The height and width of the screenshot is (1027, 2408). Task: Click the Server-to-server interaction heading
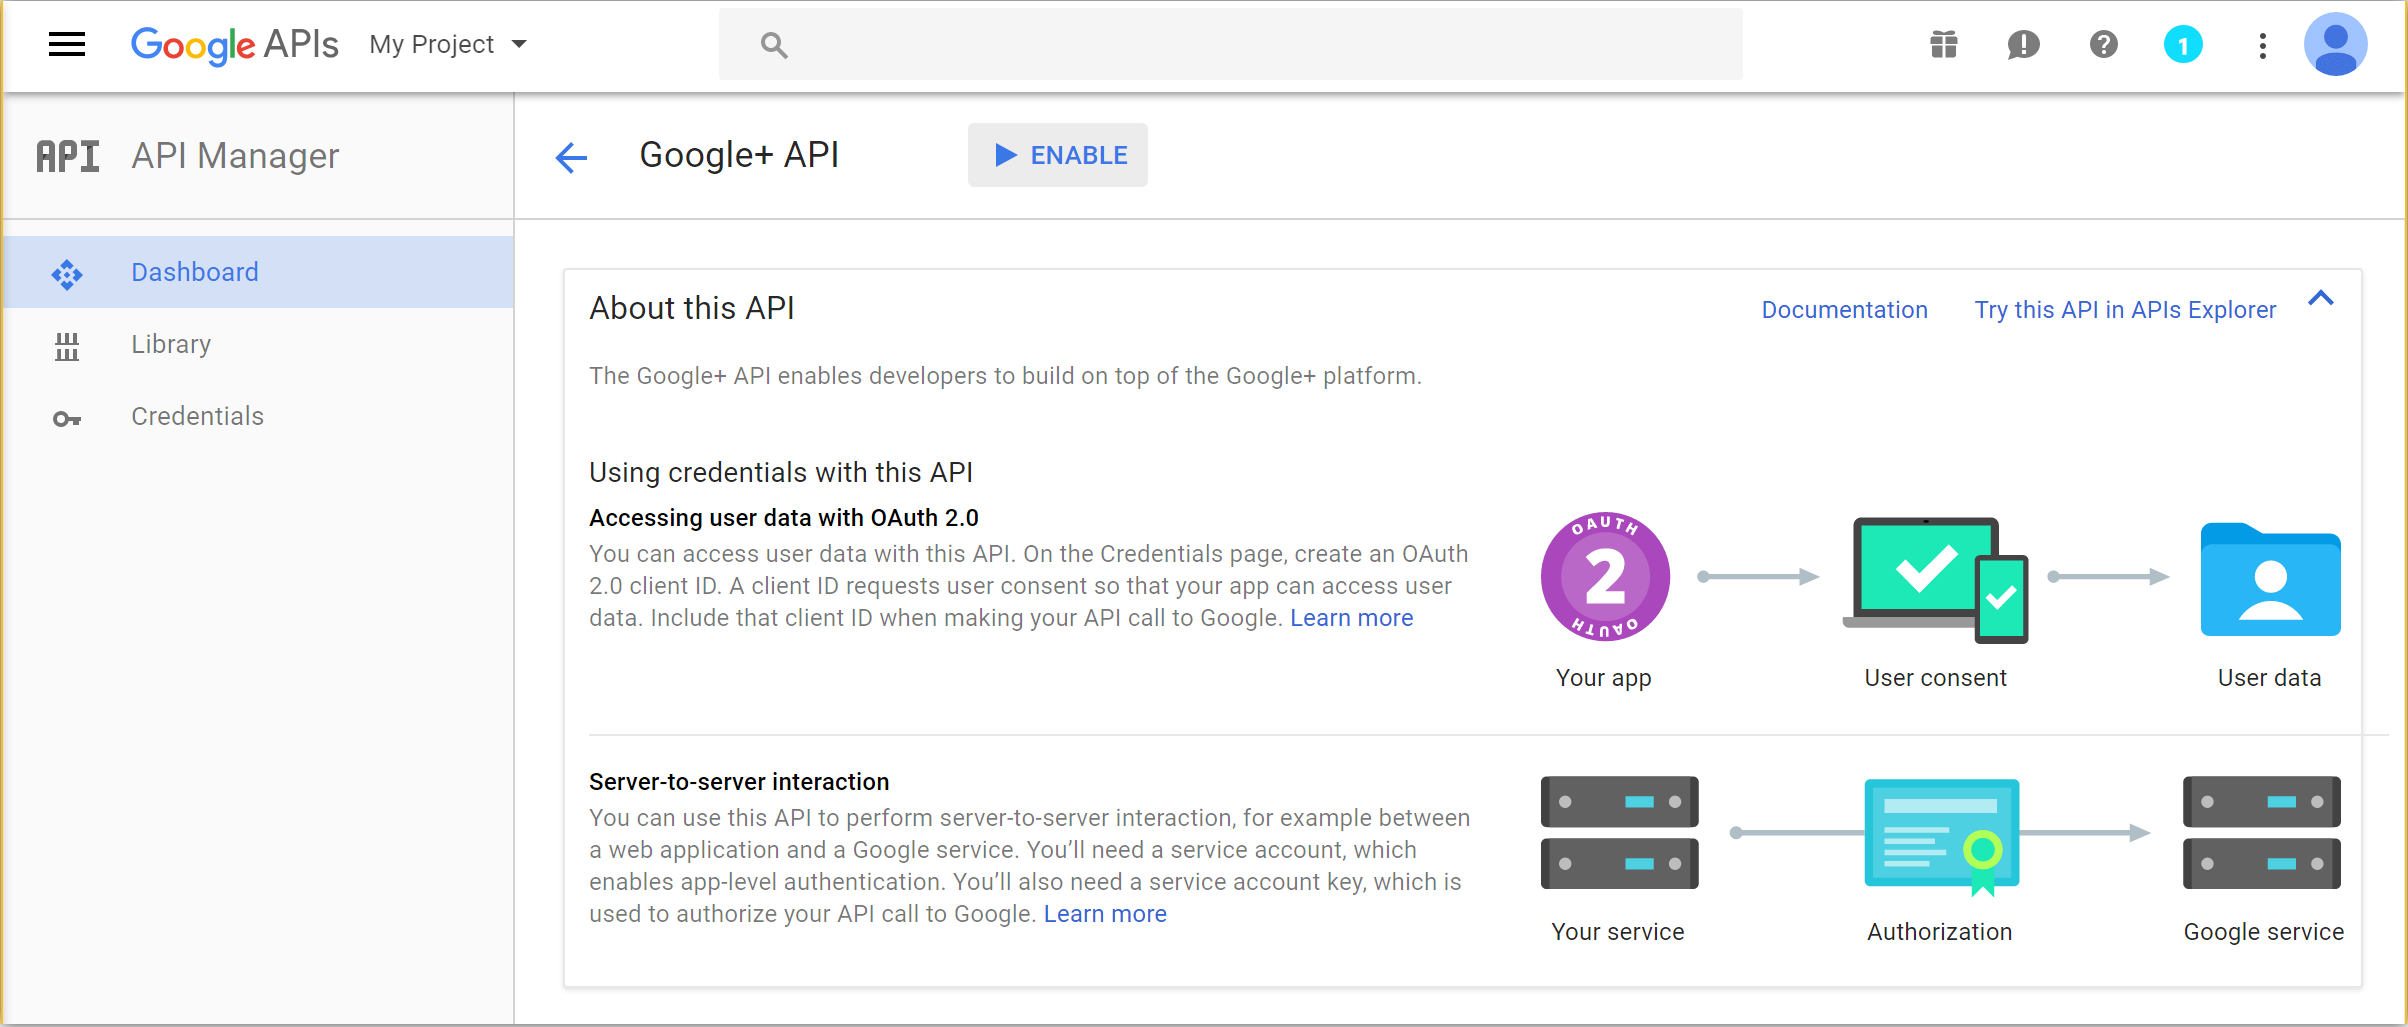(739, 782)
